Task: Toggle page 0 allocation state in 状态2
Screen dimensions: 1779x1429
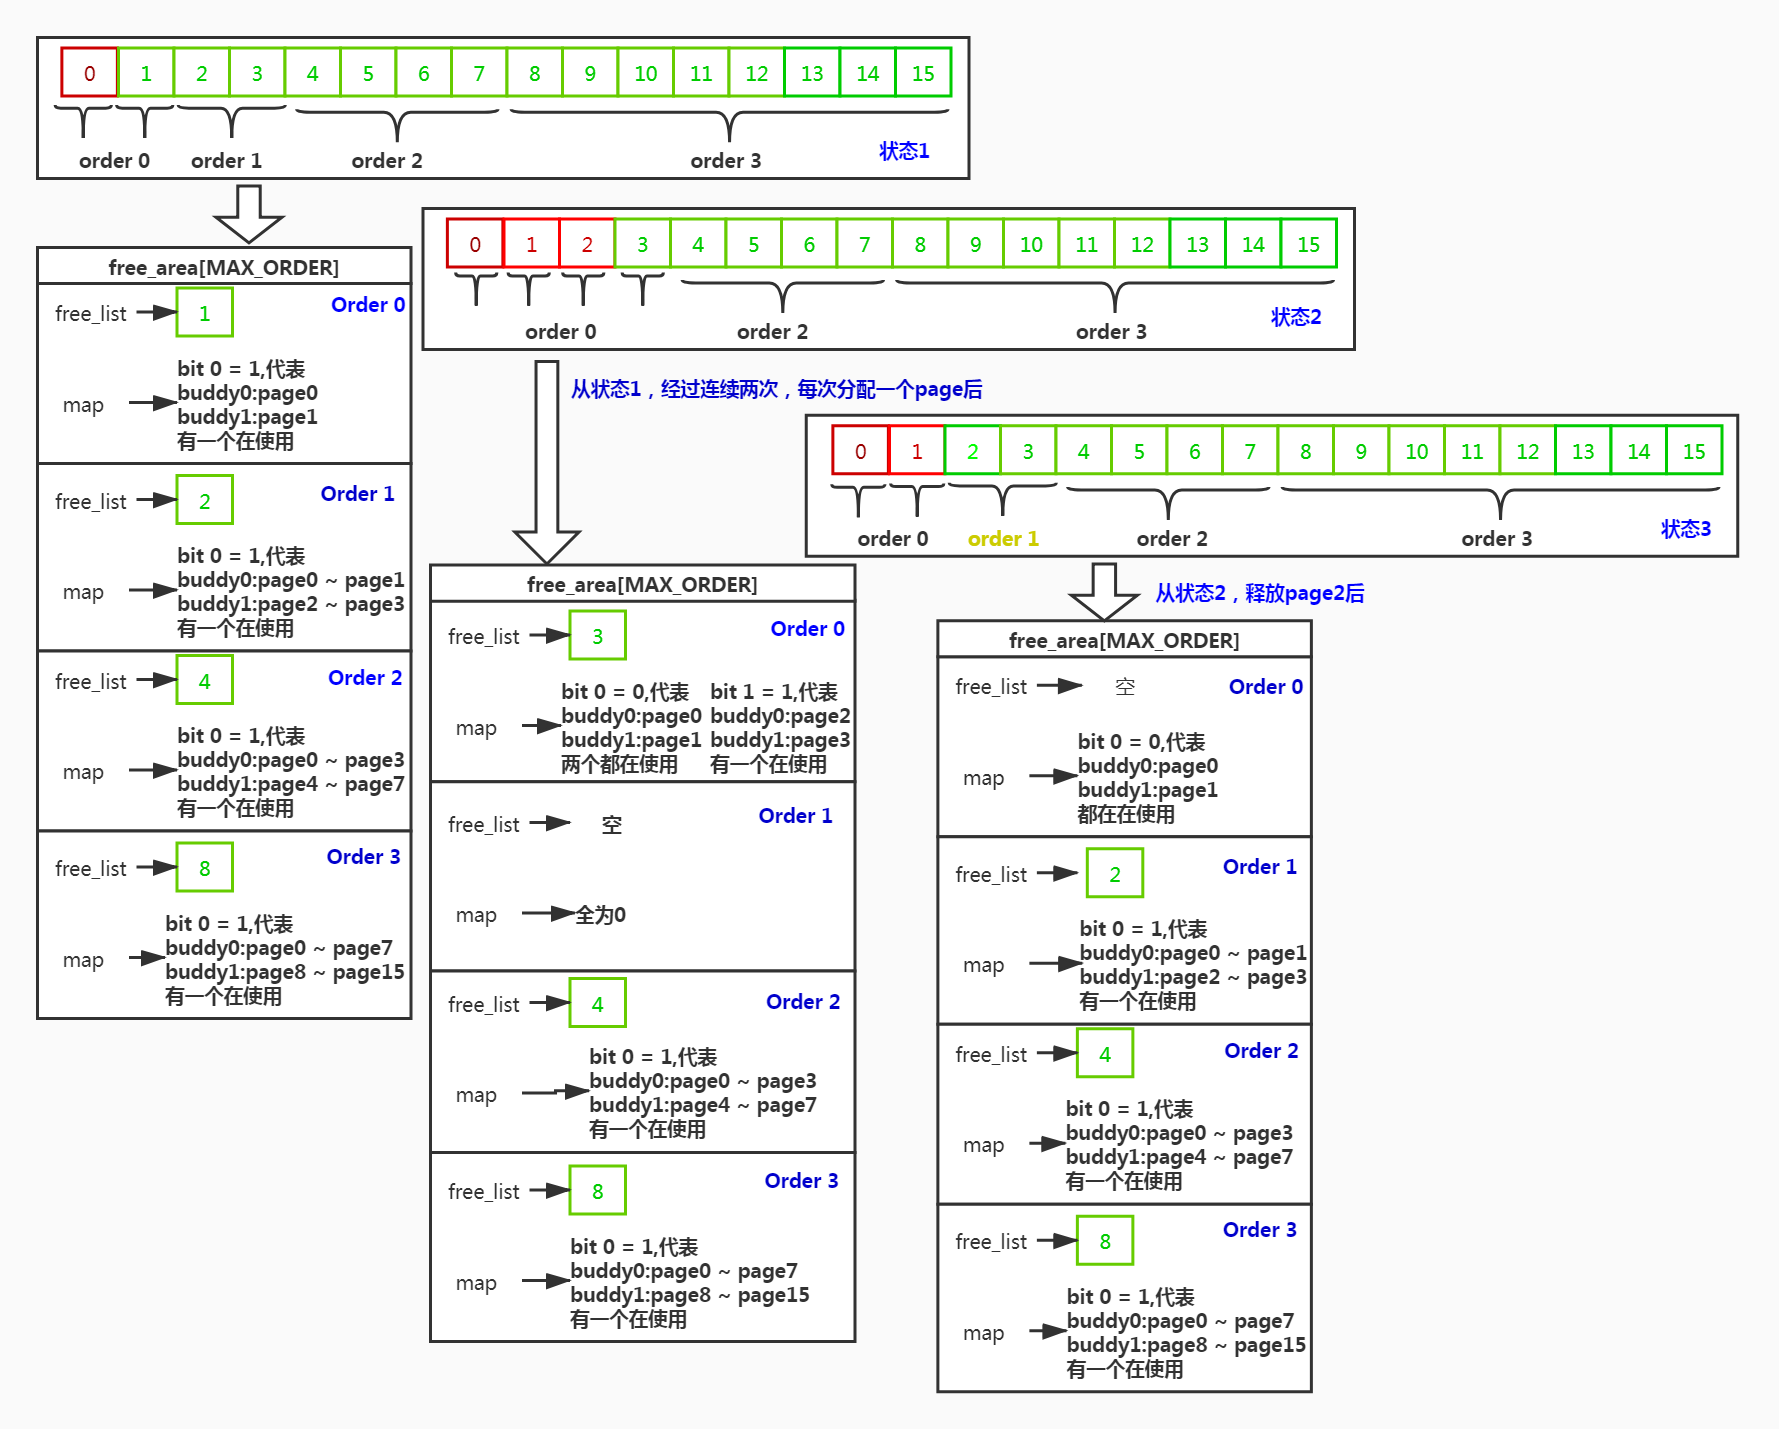Action: [x=474, y=243]
